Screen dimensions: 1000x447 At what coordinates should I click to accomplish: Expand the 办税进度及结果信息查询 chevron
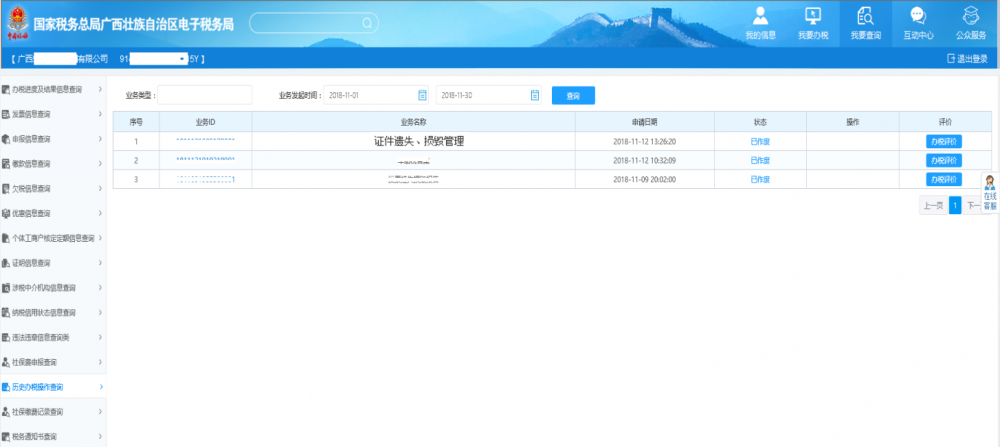[100, 89]
